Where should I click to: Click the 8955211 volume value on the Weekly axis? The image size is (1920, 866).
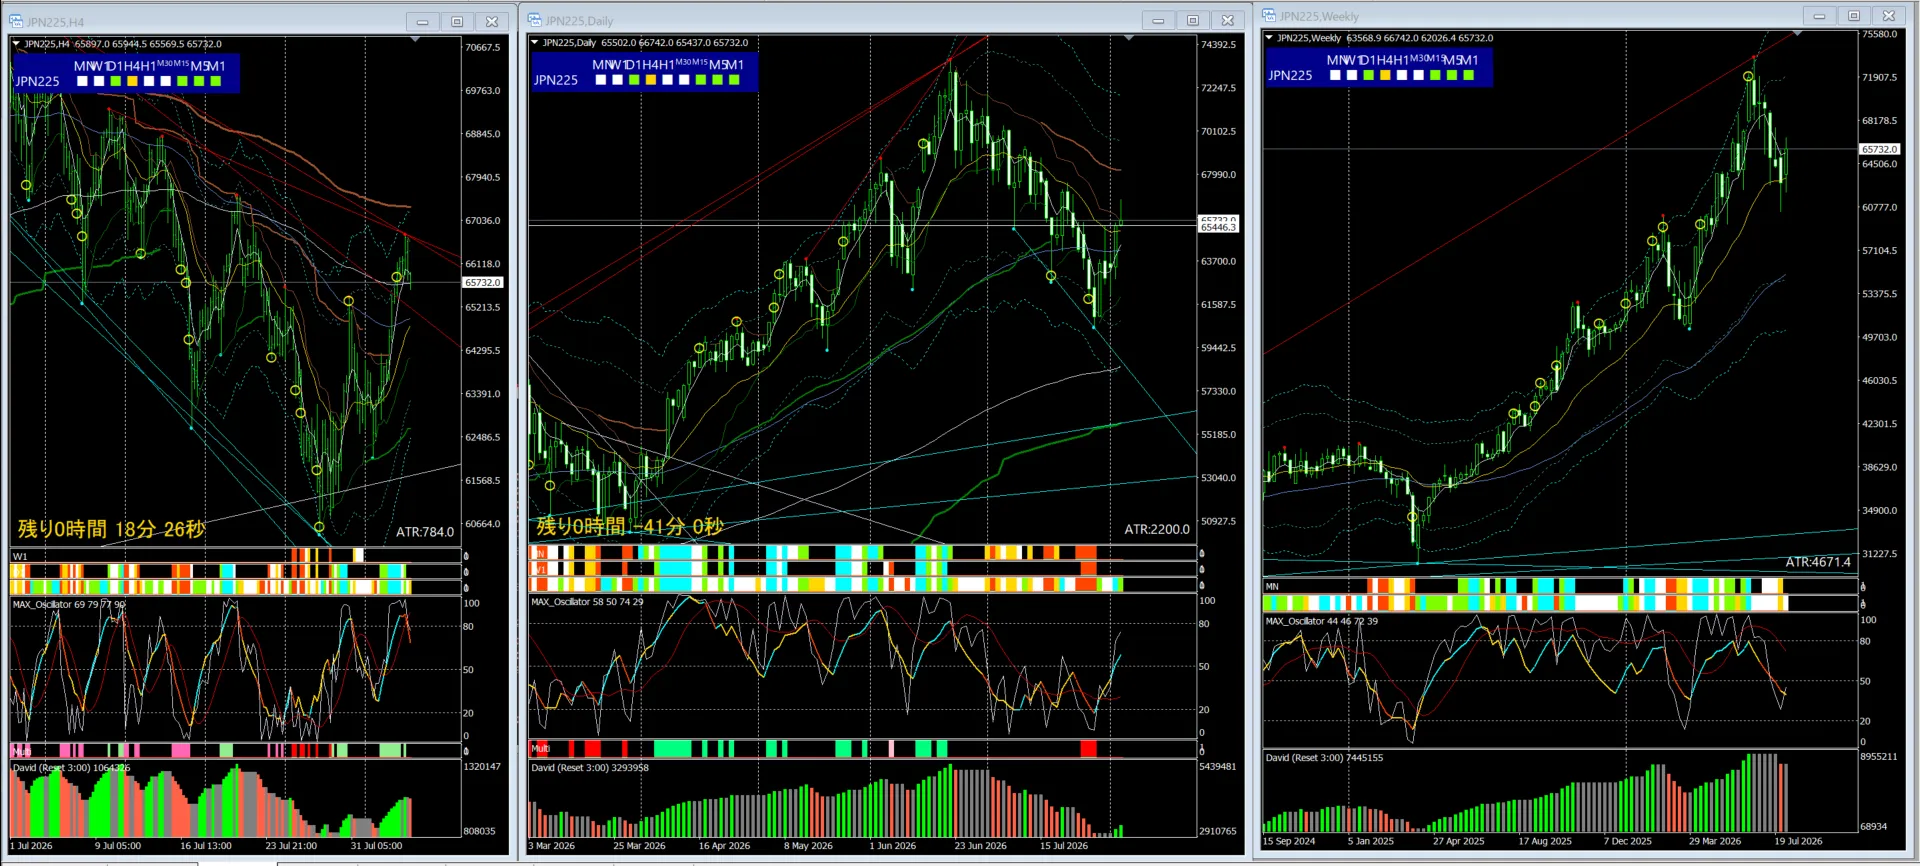[x=1879, y=757]
